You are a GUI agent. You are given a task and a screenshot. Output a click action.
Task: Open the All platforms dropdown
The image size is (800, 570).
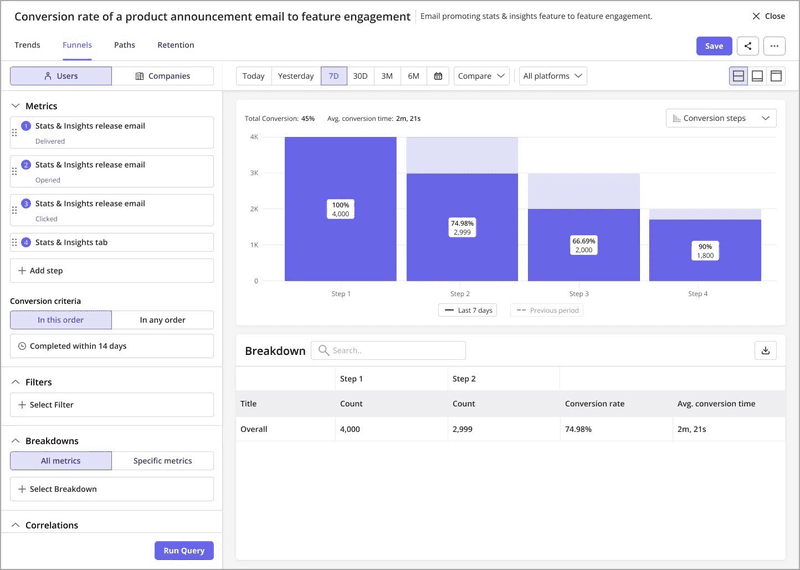click(552, 76)
